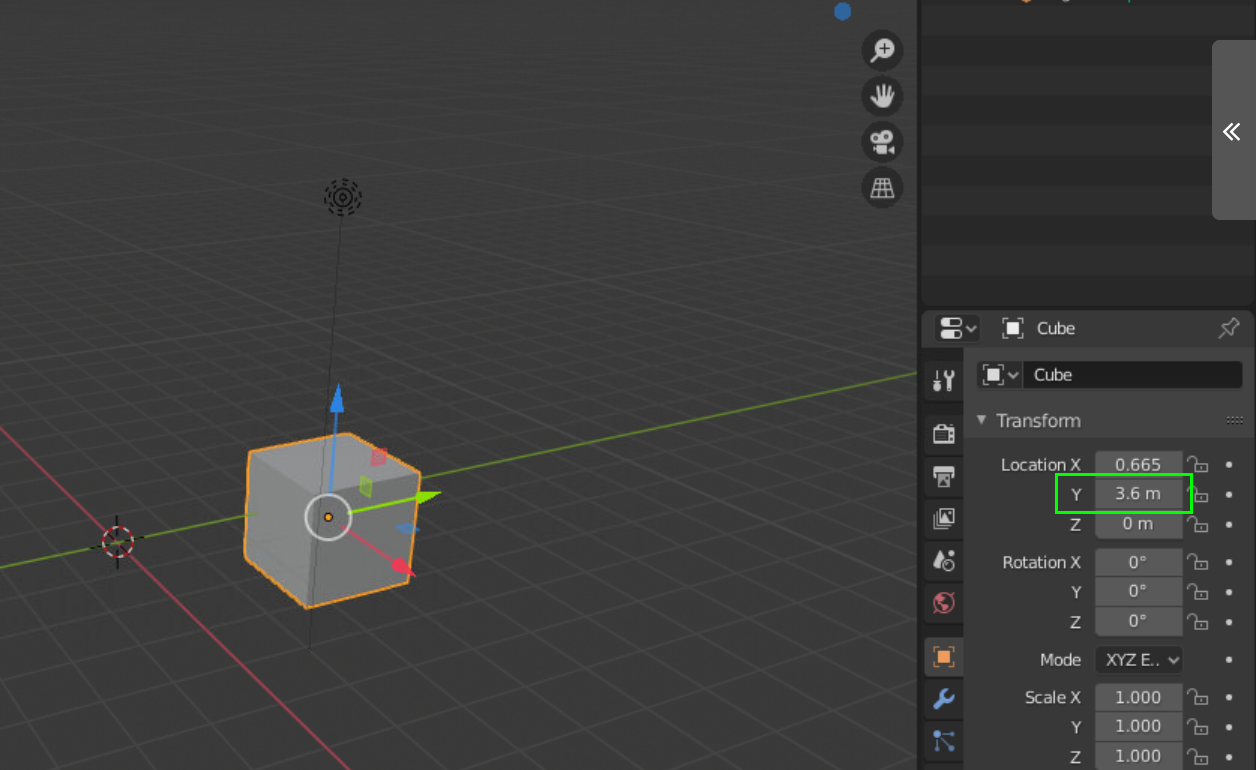Click the Scale Y field 1.000
The width and height of the screenshot is (1256, 770).
1139,726
